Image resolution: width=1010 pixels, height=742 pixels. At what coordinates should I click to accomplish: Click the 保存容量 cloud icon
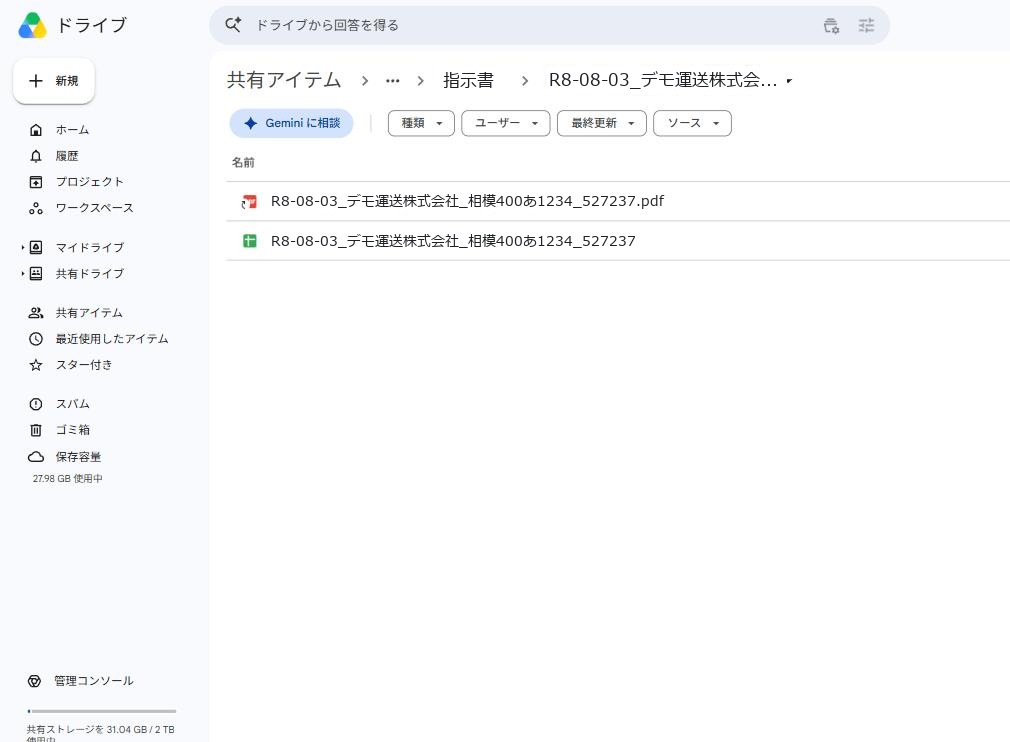(x=36, y=457)
